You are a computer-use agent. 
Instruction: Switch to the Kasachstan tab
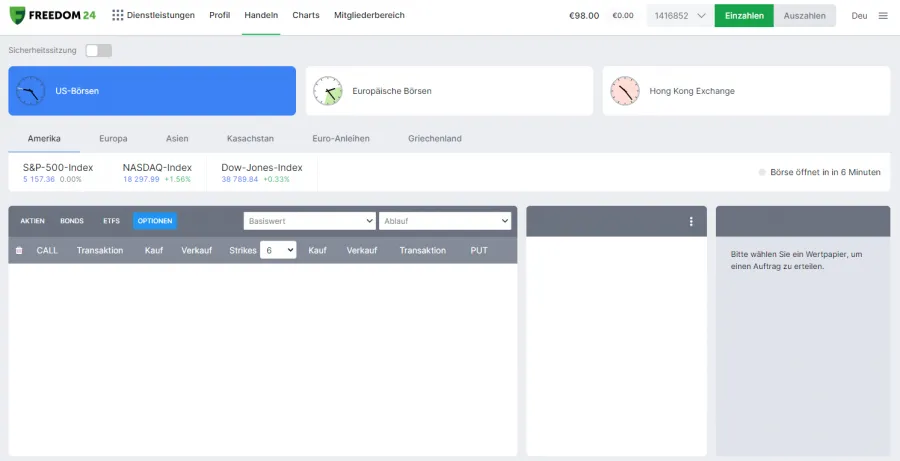(x=250, y=138)
